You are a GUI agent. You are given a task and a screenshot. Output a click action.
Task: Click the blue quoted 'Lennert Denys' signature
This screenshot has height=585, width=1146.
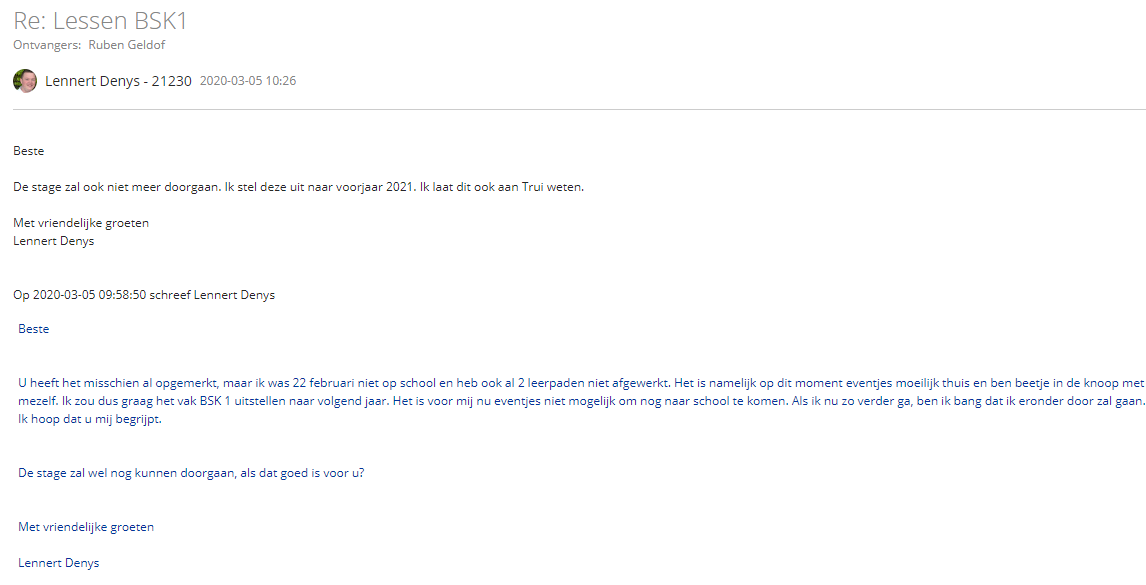pyautogui.click(x=59, y=563)
